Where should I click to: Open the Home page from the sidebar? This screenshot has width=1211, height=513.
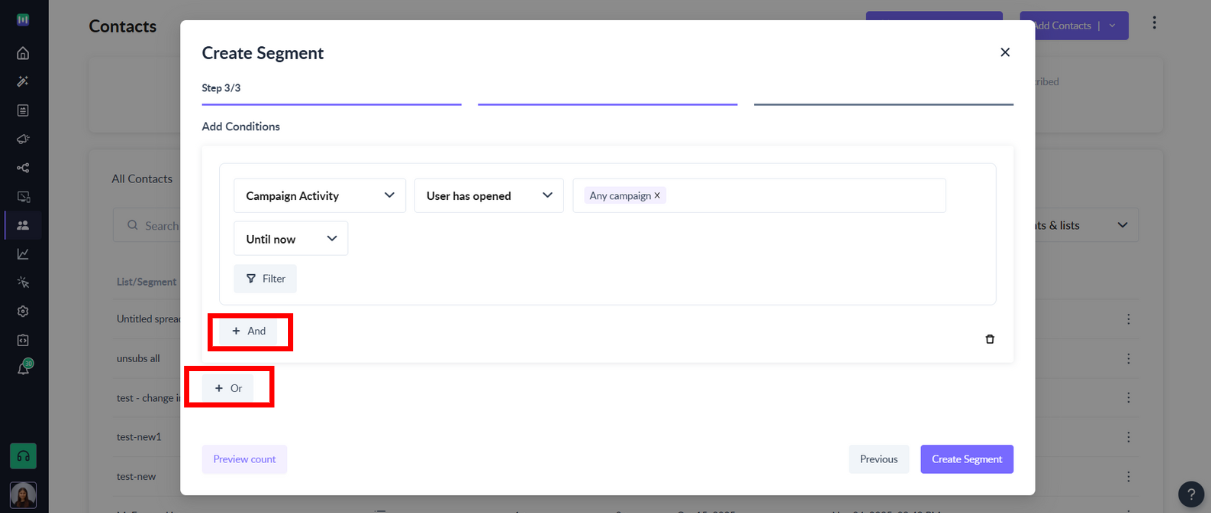pos(23,53)
